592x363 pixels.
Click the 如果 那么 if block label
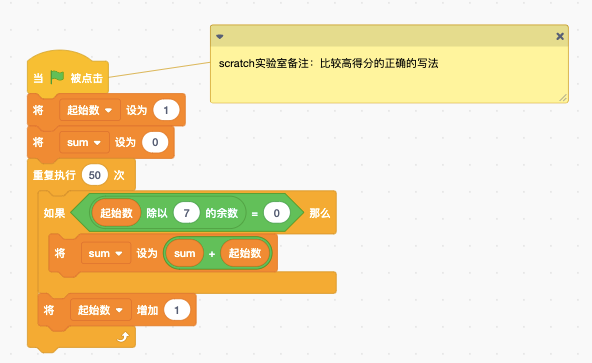click(54, 213)
